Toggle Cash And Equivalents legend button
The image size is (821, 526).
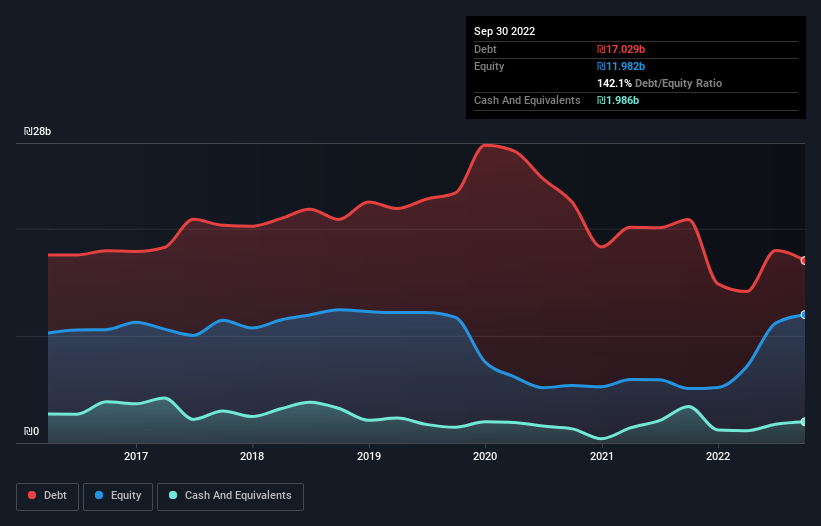pos(230,496)
